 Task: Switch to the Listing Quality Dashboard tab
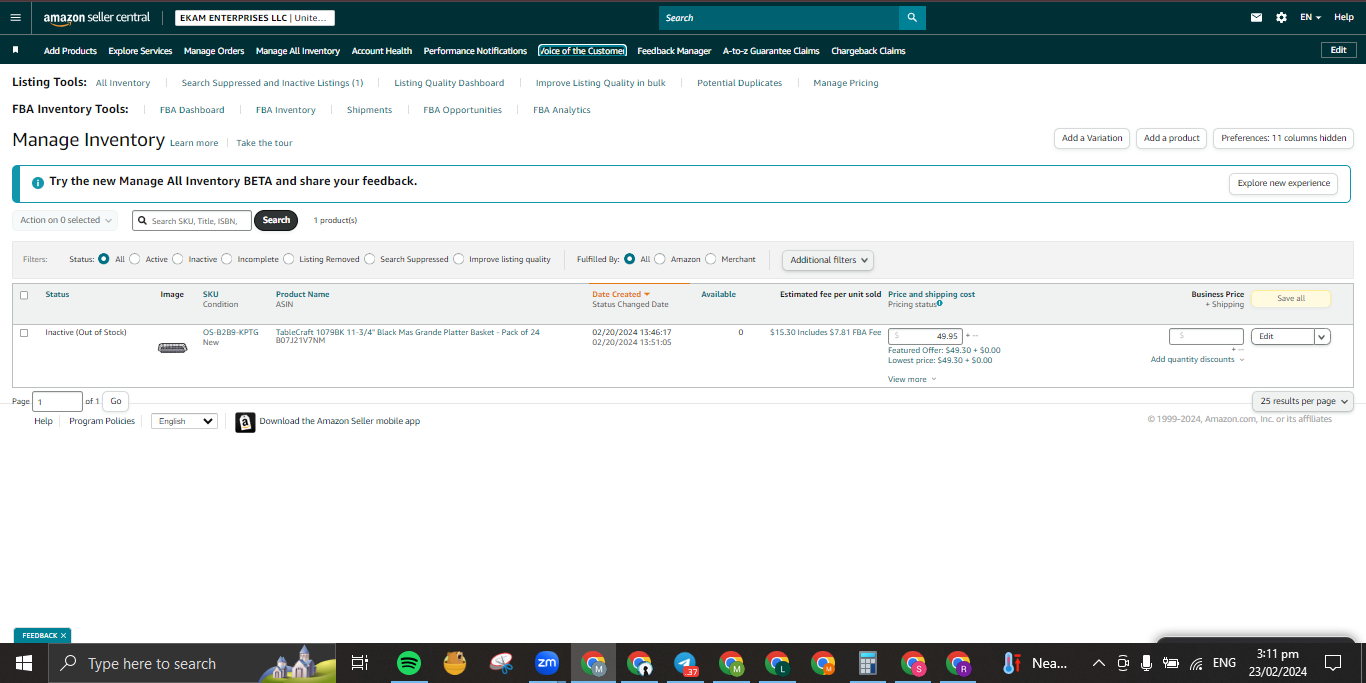[449, 83]
